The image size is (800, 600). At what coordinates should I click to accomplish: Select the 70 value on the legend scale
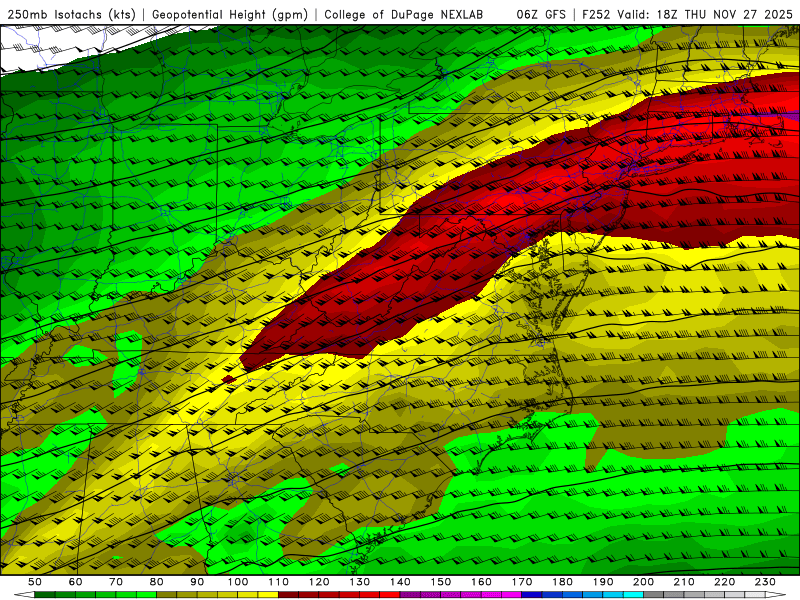(116, 582)
